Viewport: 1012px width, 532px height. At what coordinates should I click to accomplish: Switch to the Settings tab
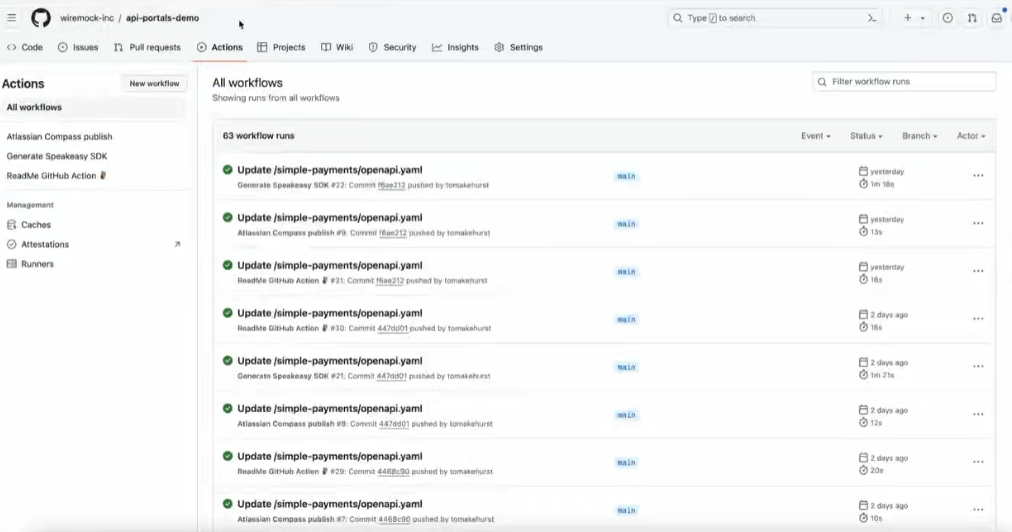[518, 47]
